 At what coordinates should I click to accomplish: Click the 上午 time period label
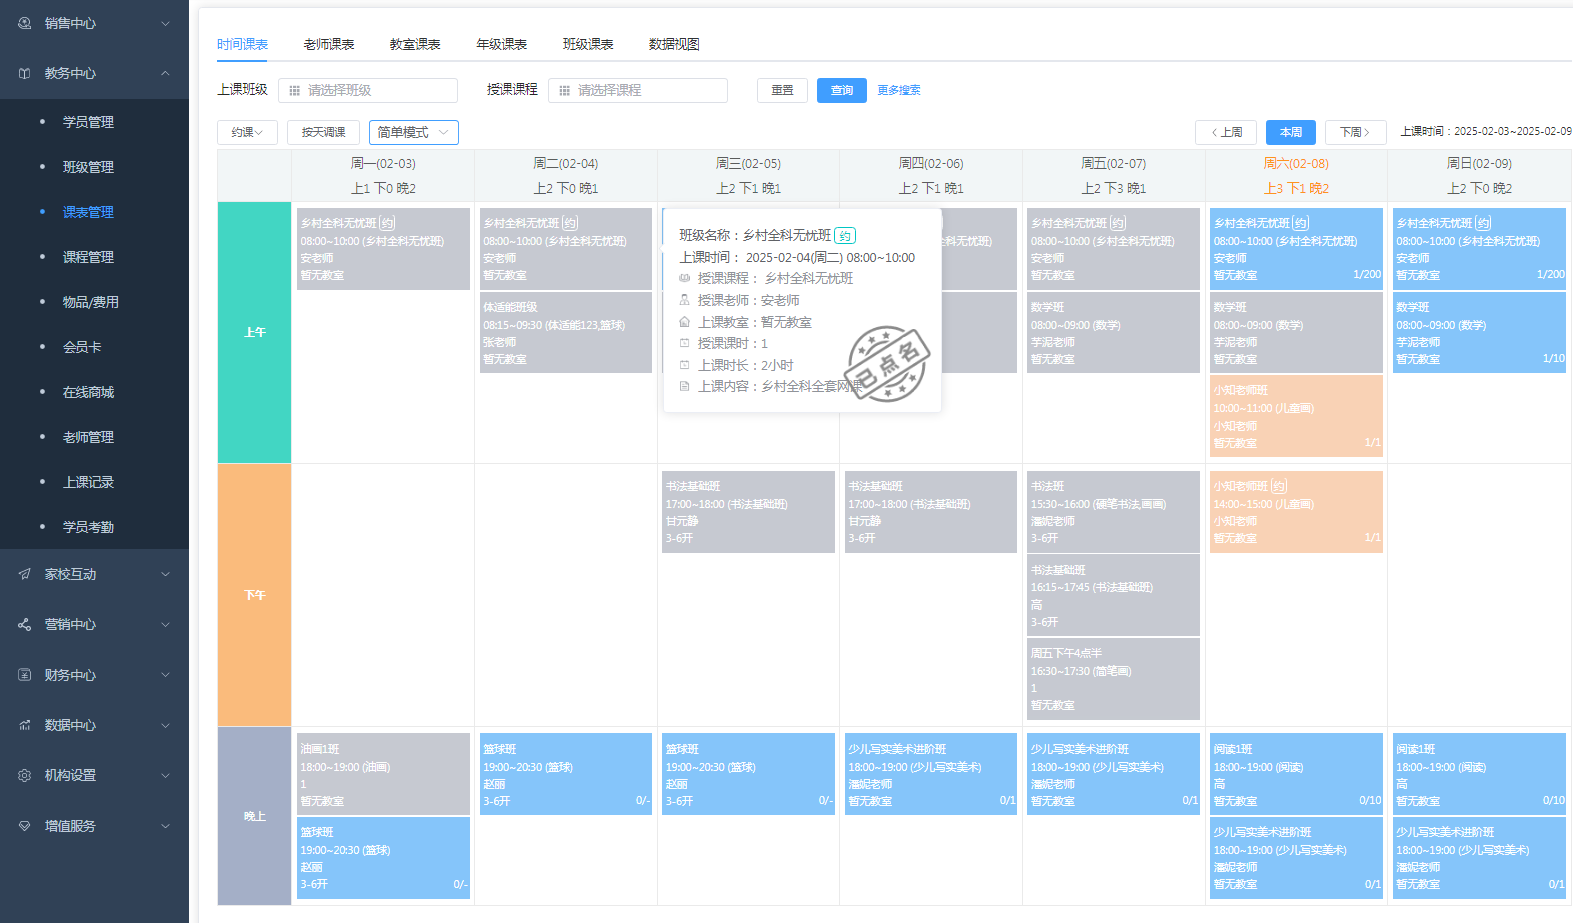tap(255, 332)
